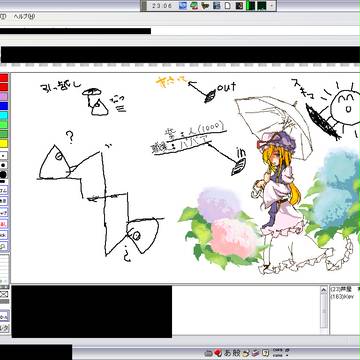
Task: Pick the light green color swatch
Action: [x=3, y=125]
